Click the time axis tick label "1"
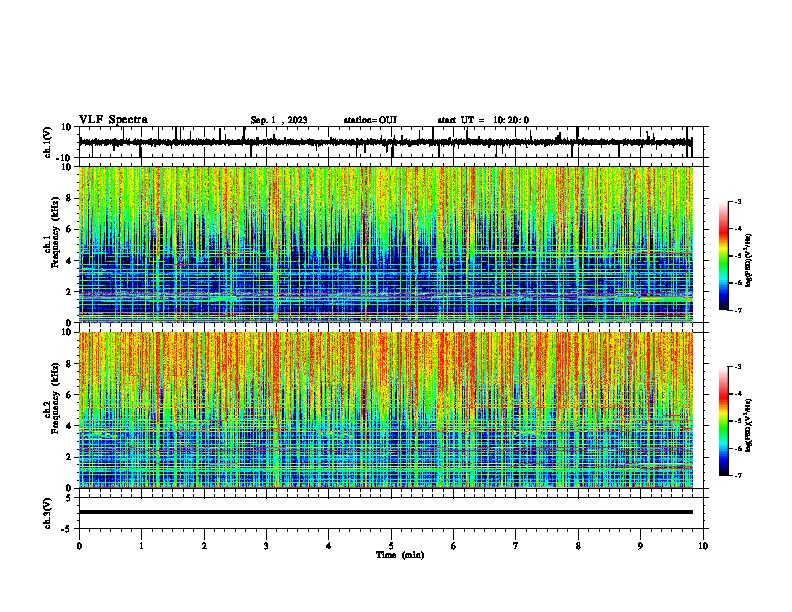 [x=142, y=546]
